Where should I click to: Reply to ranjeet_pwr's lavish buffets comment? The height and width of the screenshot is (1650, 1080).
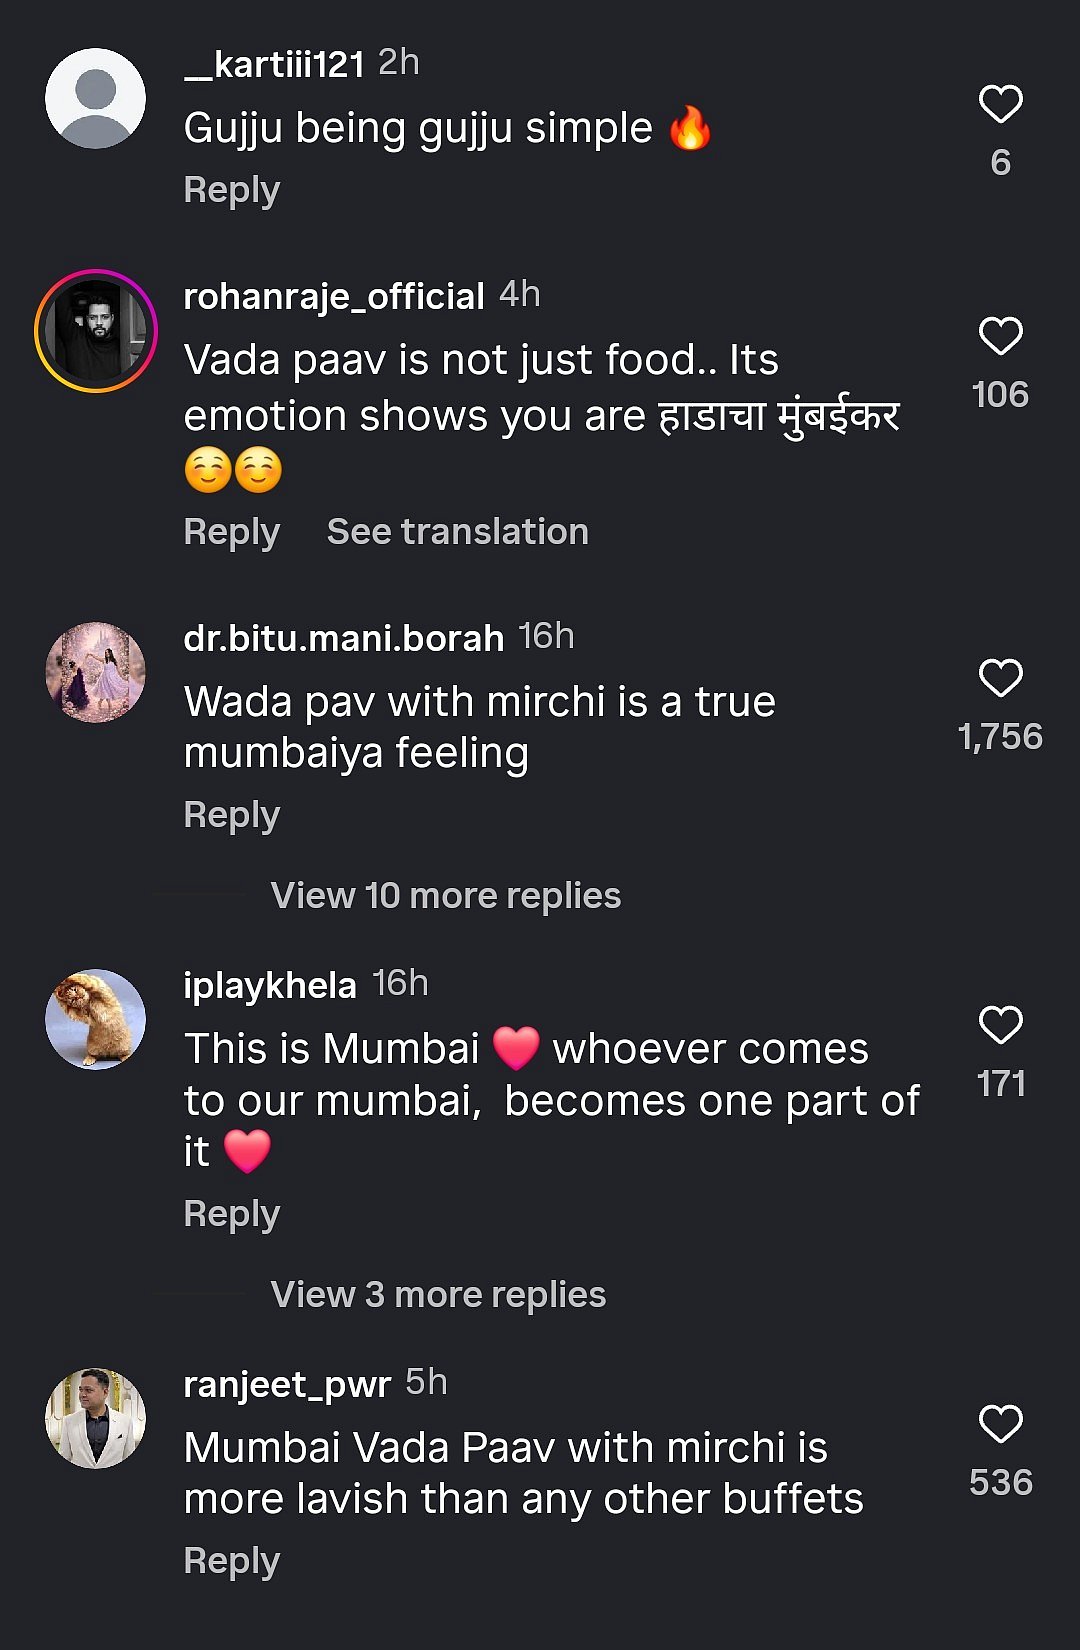point(232,1561)
